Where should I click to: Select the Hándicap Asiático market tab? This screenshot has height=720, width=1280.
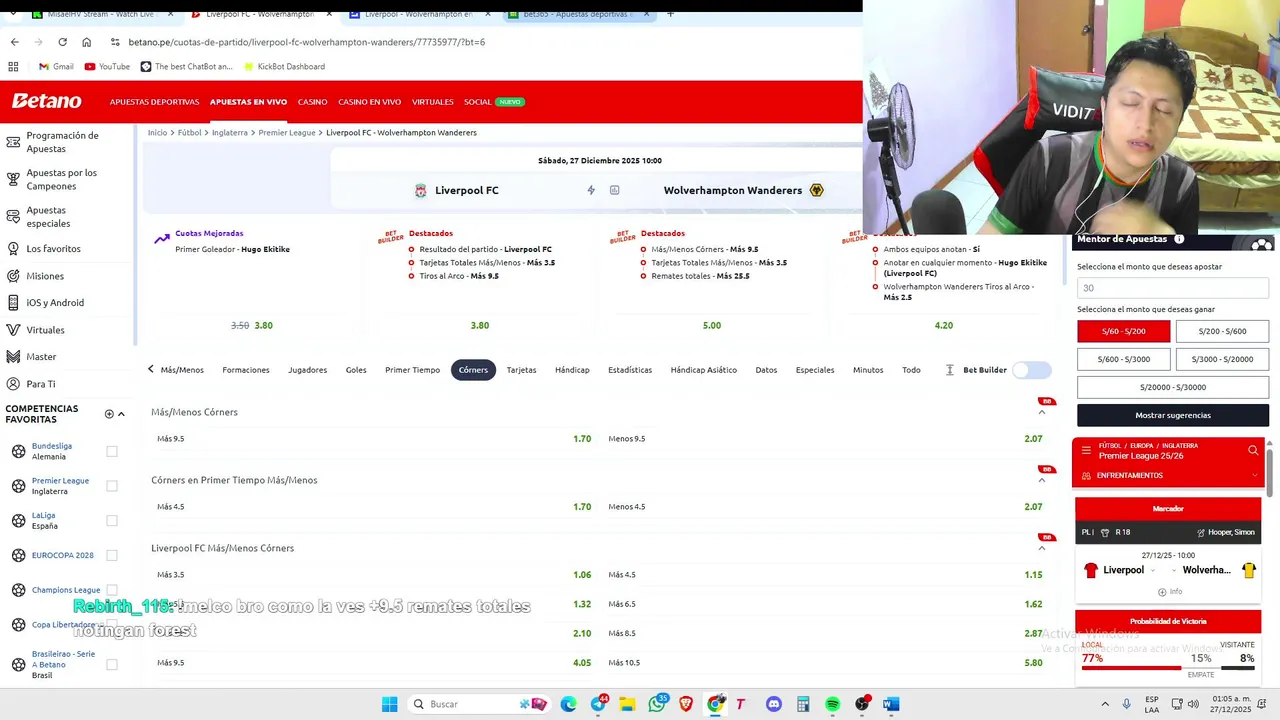click(703, 370)
